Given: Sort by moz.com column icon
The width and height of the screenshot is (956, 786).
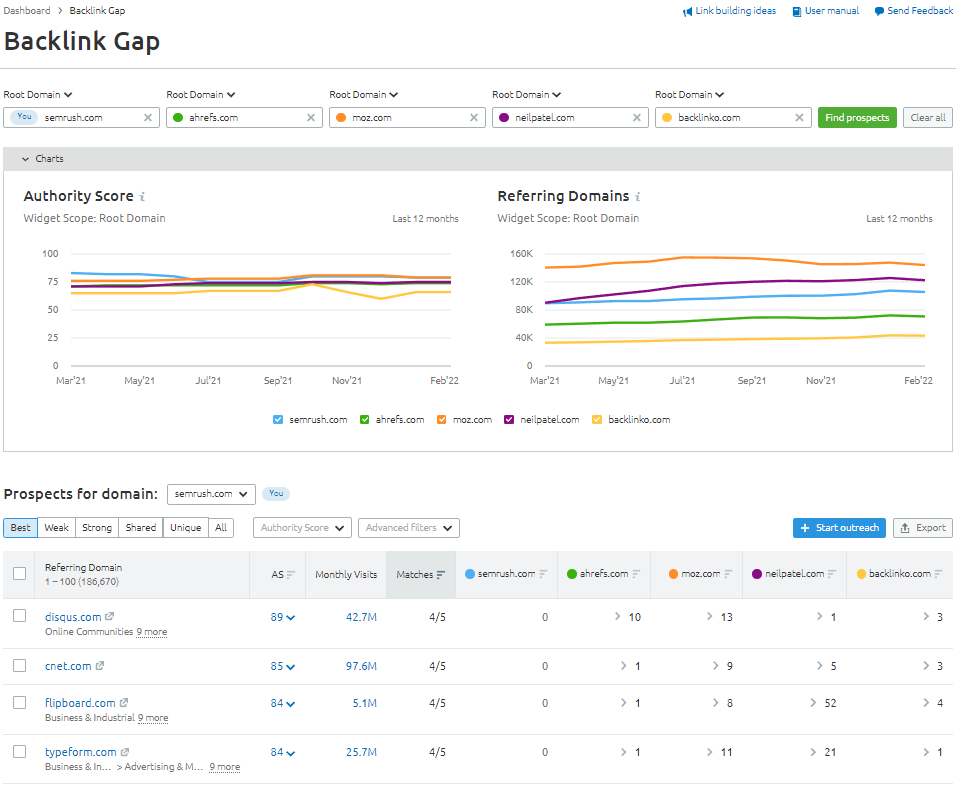Looking at the screenshot, I should (x=728, y=574).
